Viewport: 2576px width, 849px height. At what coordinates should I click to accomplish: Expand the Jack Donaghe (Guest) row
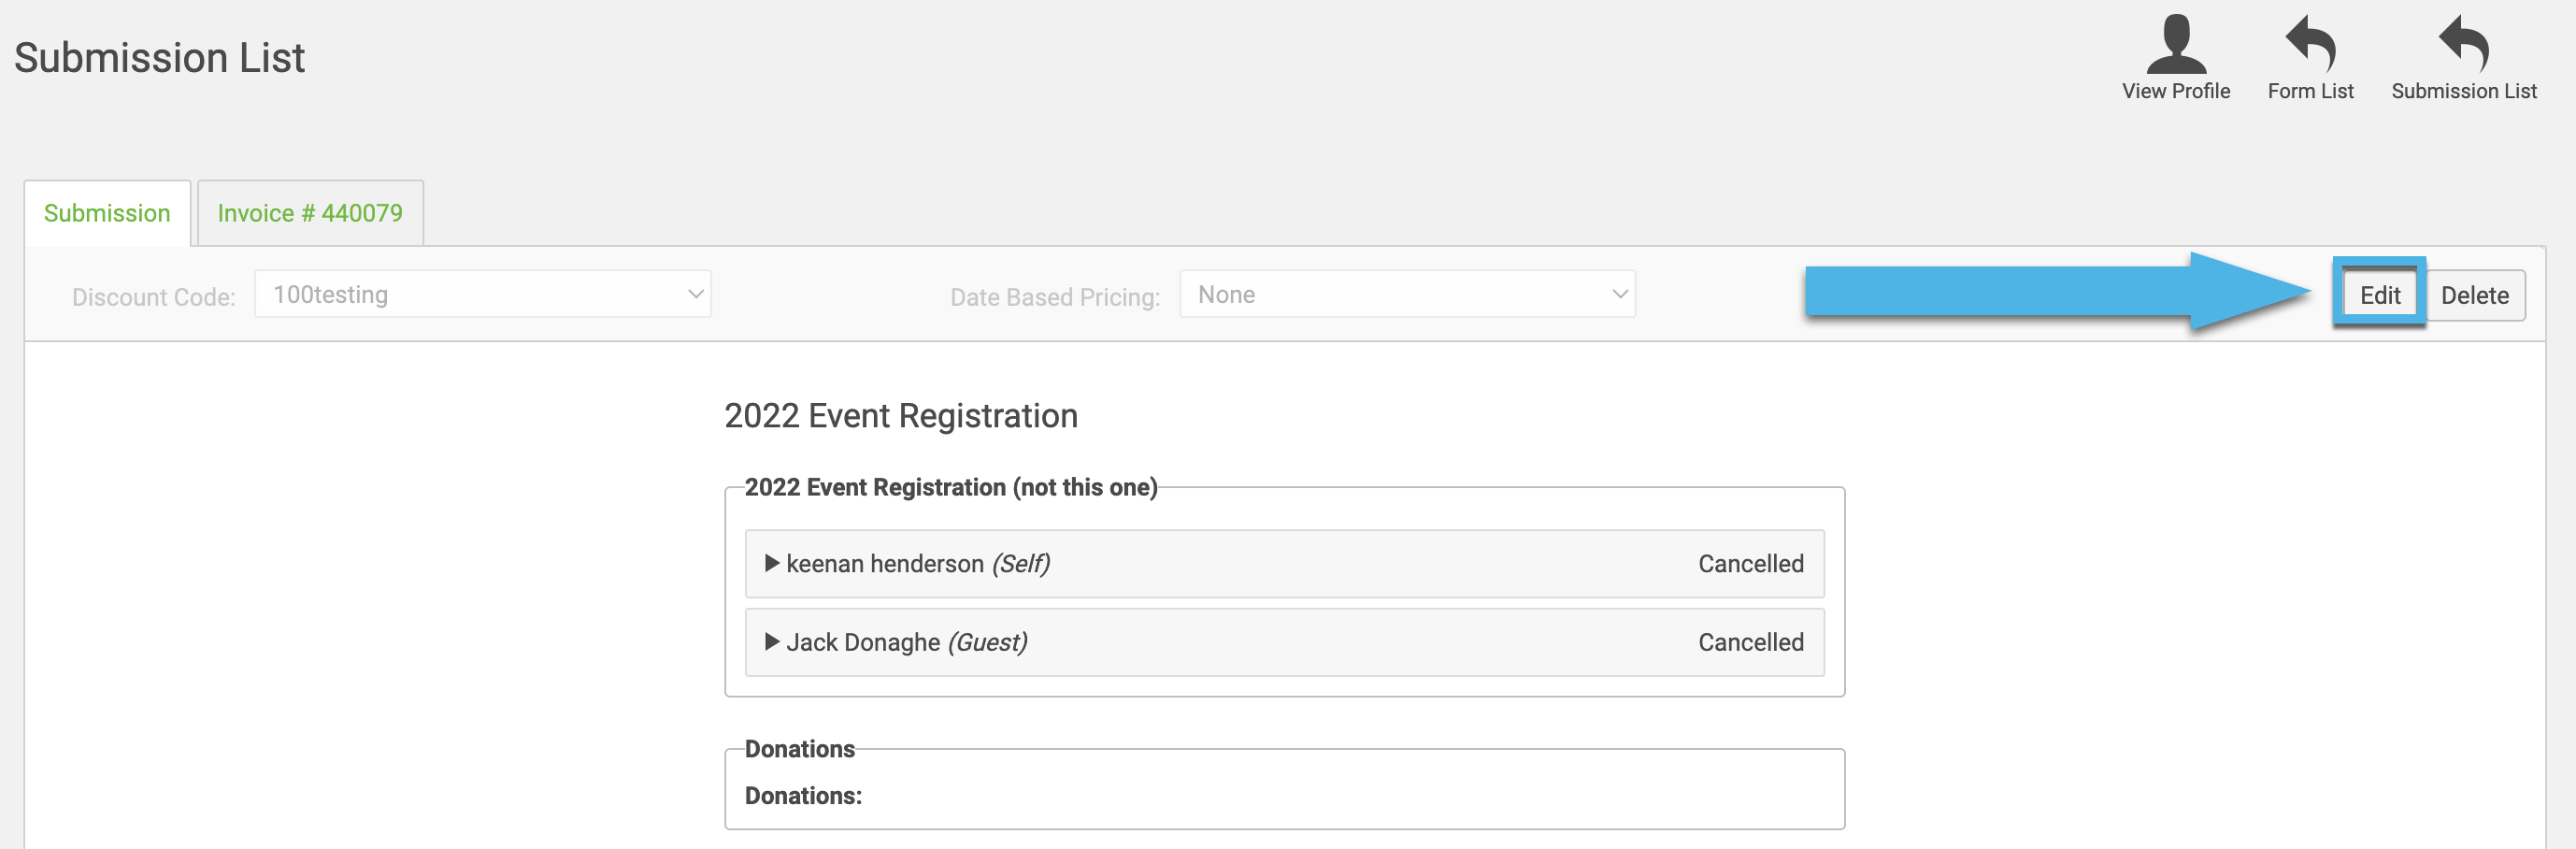(x=1284, y=642)
